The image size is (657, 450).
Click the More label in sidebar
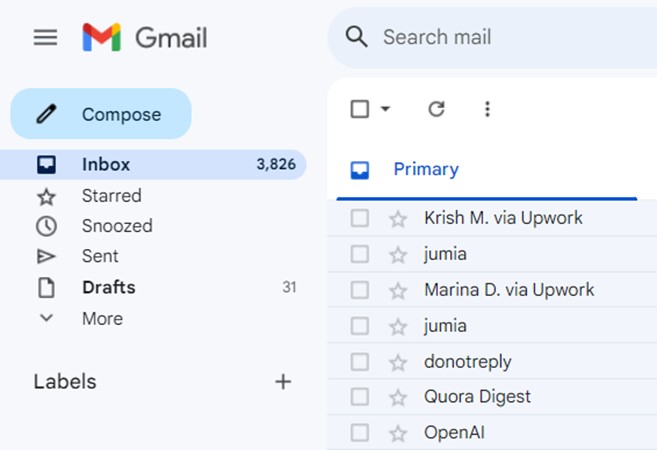click(103, 319)
